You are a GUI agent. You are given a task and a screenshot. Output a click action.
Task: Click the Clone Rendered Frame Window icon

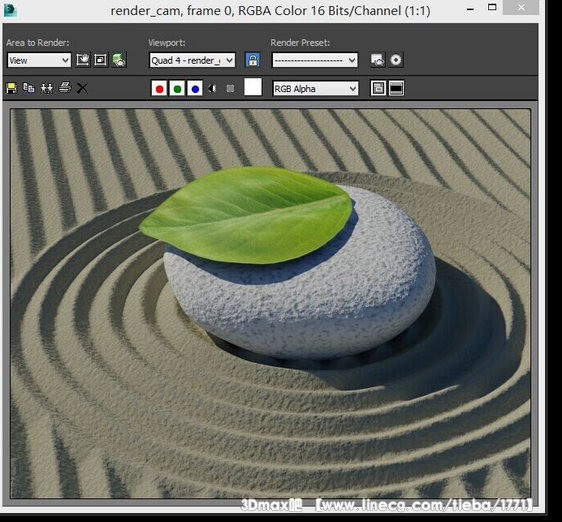[47, 88]
